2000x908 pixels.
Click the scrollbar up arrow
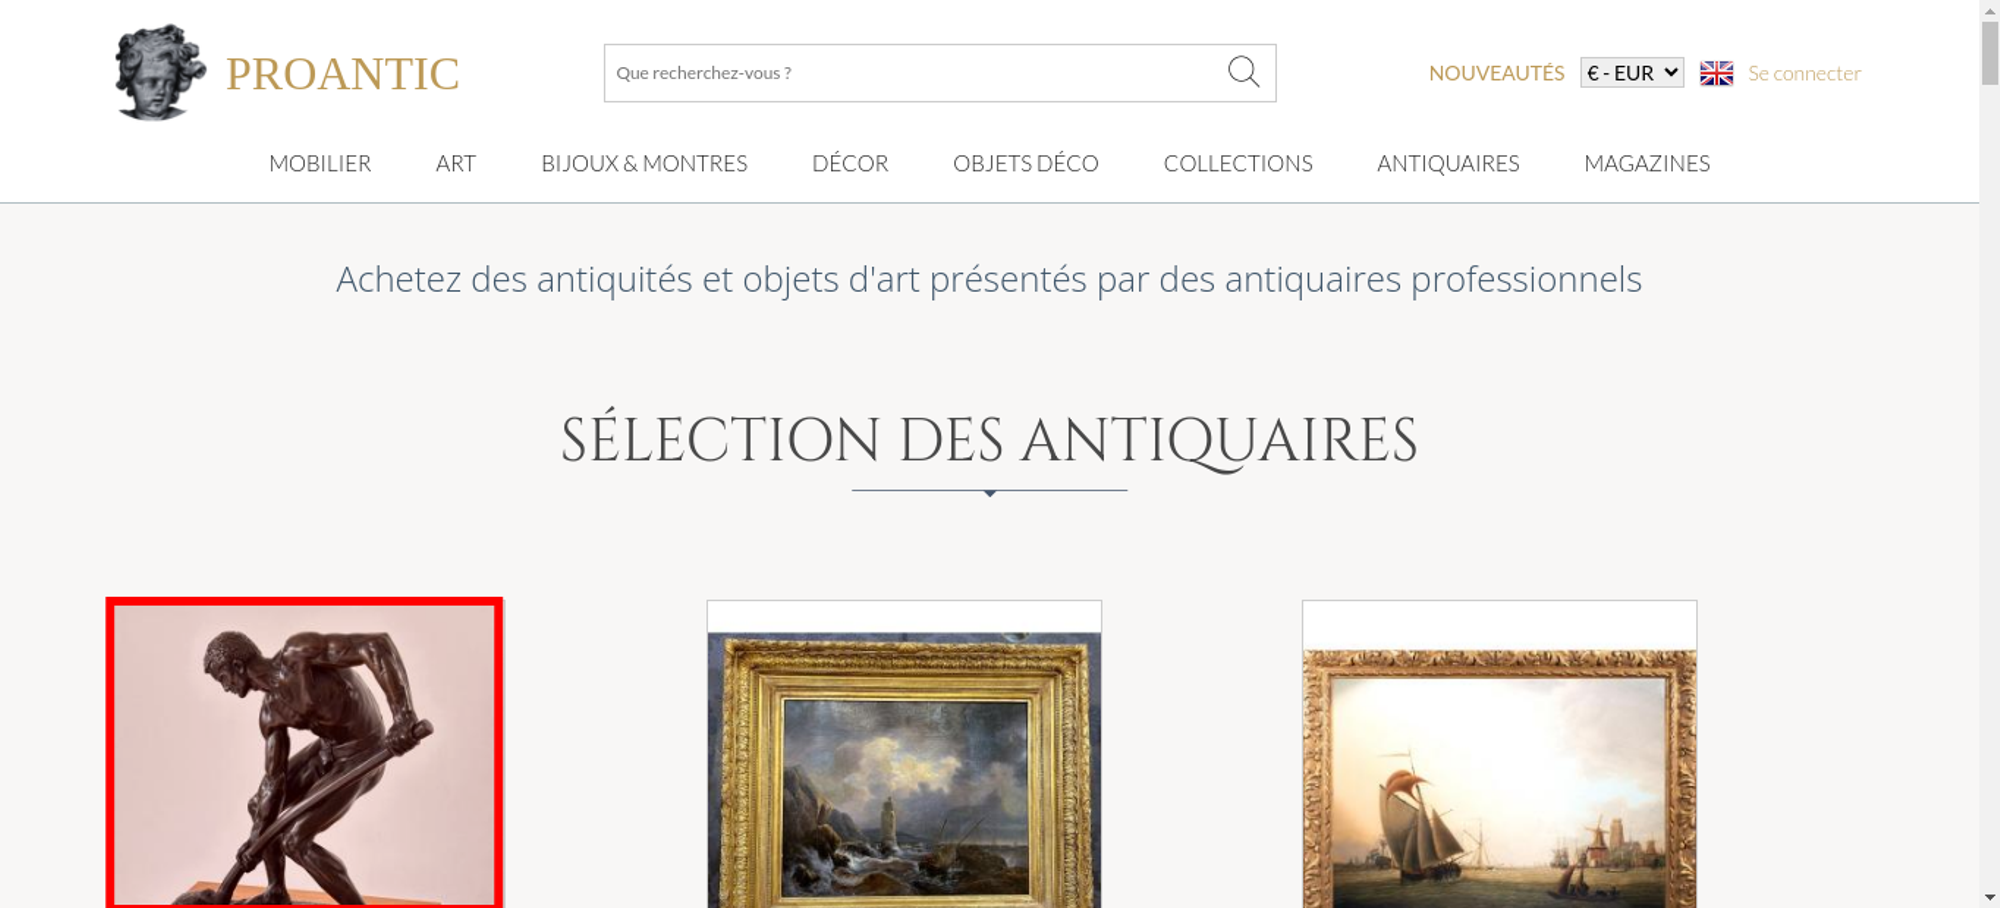coord(1989,9)
